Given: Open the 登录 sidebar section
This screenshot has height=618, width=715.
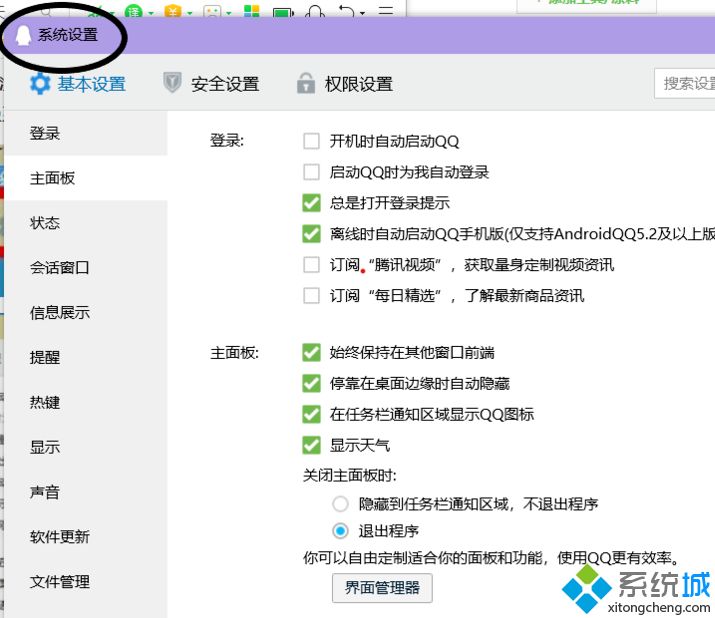Looking at the screenshot, I should click(86, 133).
